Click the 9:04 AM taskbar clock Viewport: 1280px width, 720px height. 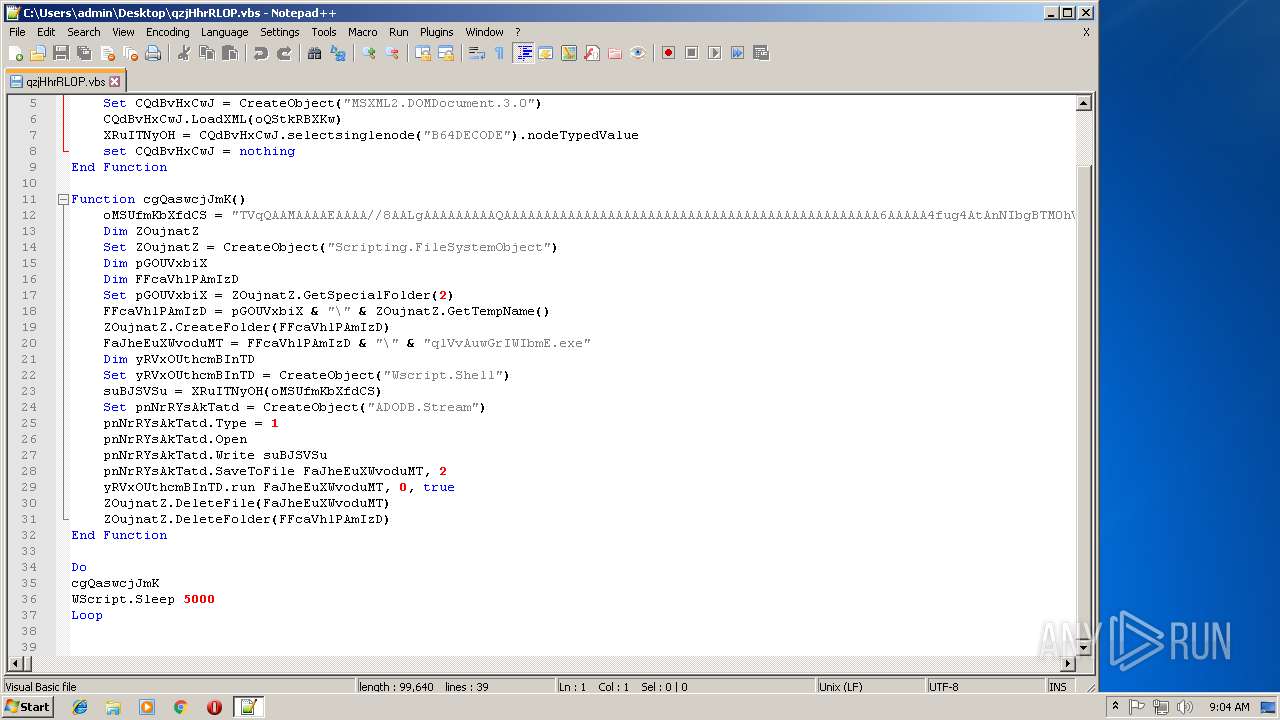tap(1229, 707)
